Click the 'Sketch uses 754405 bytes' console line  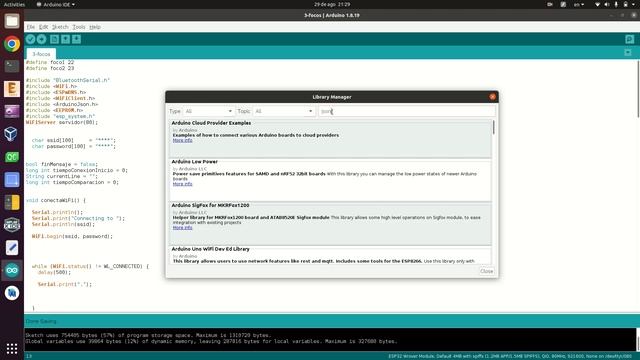tap(148, 336)
